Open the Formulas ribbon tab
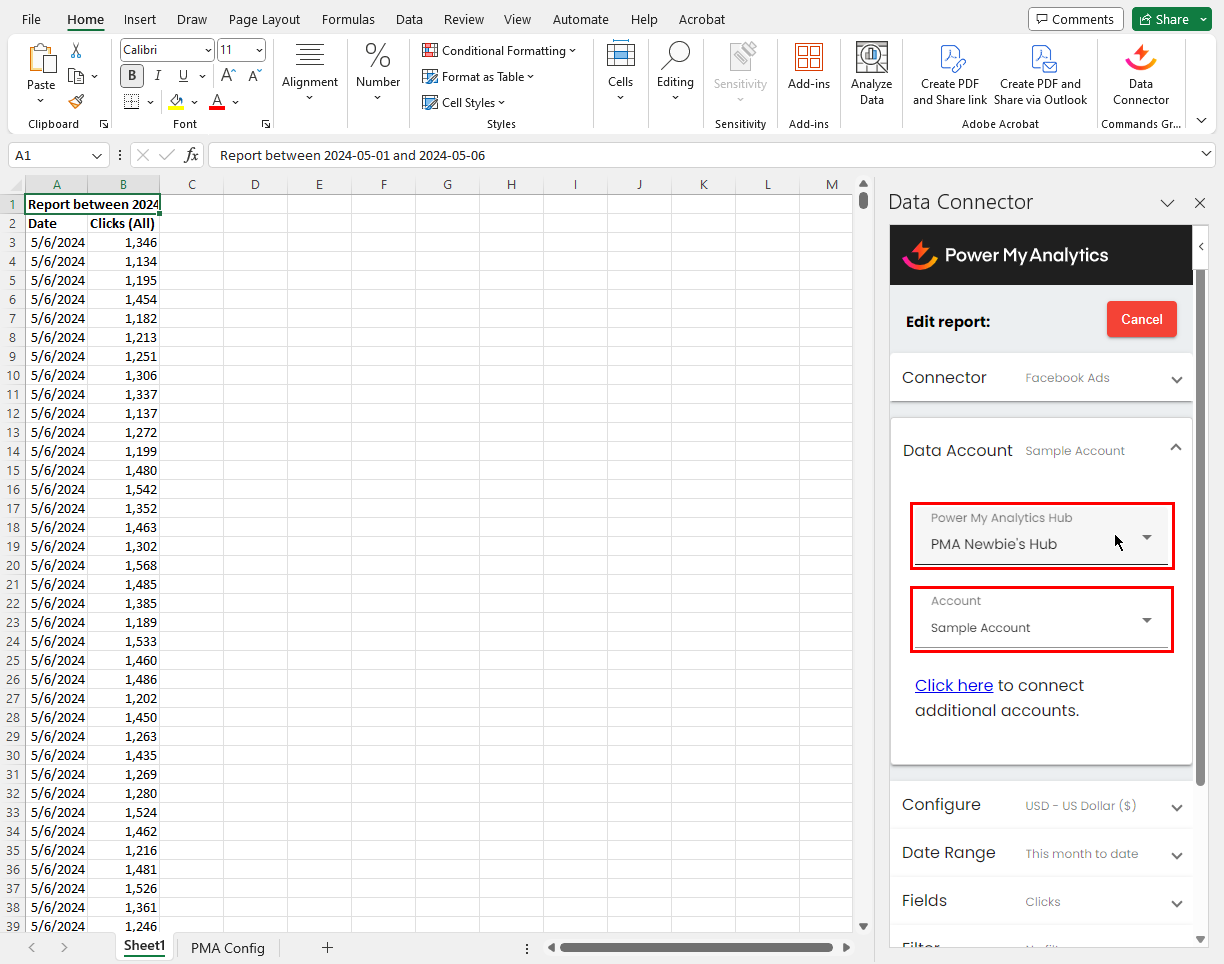The image size is (1224, 964). click(x=348, y=19)
